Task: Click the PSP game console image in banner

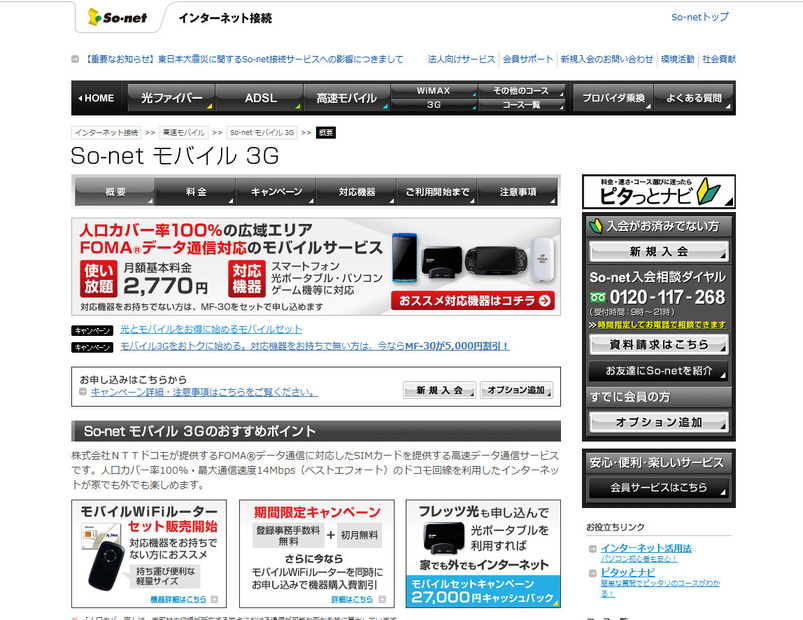Action: [497, 260]
